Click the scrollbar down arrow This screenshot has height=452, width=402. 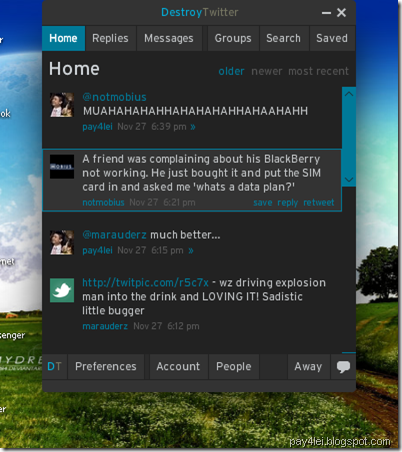[x=349, y=180]
